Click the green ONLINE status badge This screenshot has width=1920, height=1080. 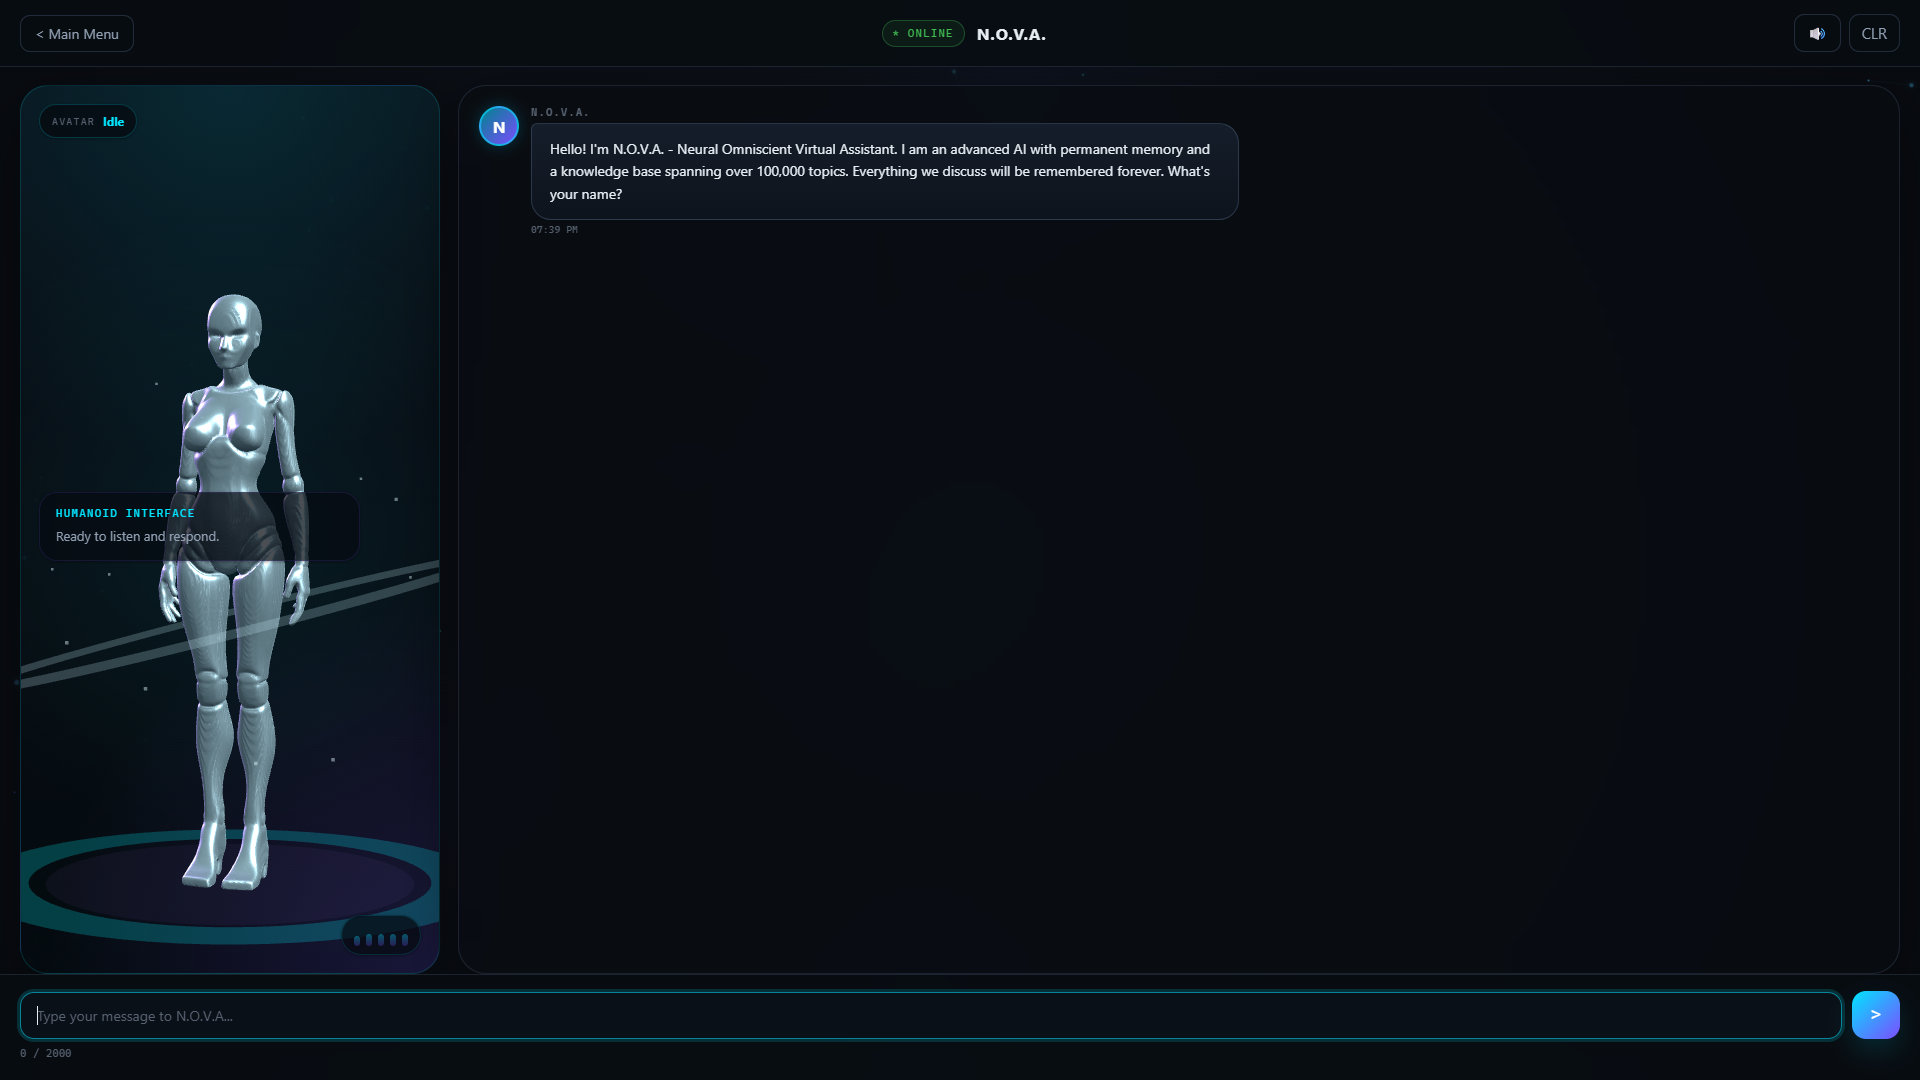point(922,34)
